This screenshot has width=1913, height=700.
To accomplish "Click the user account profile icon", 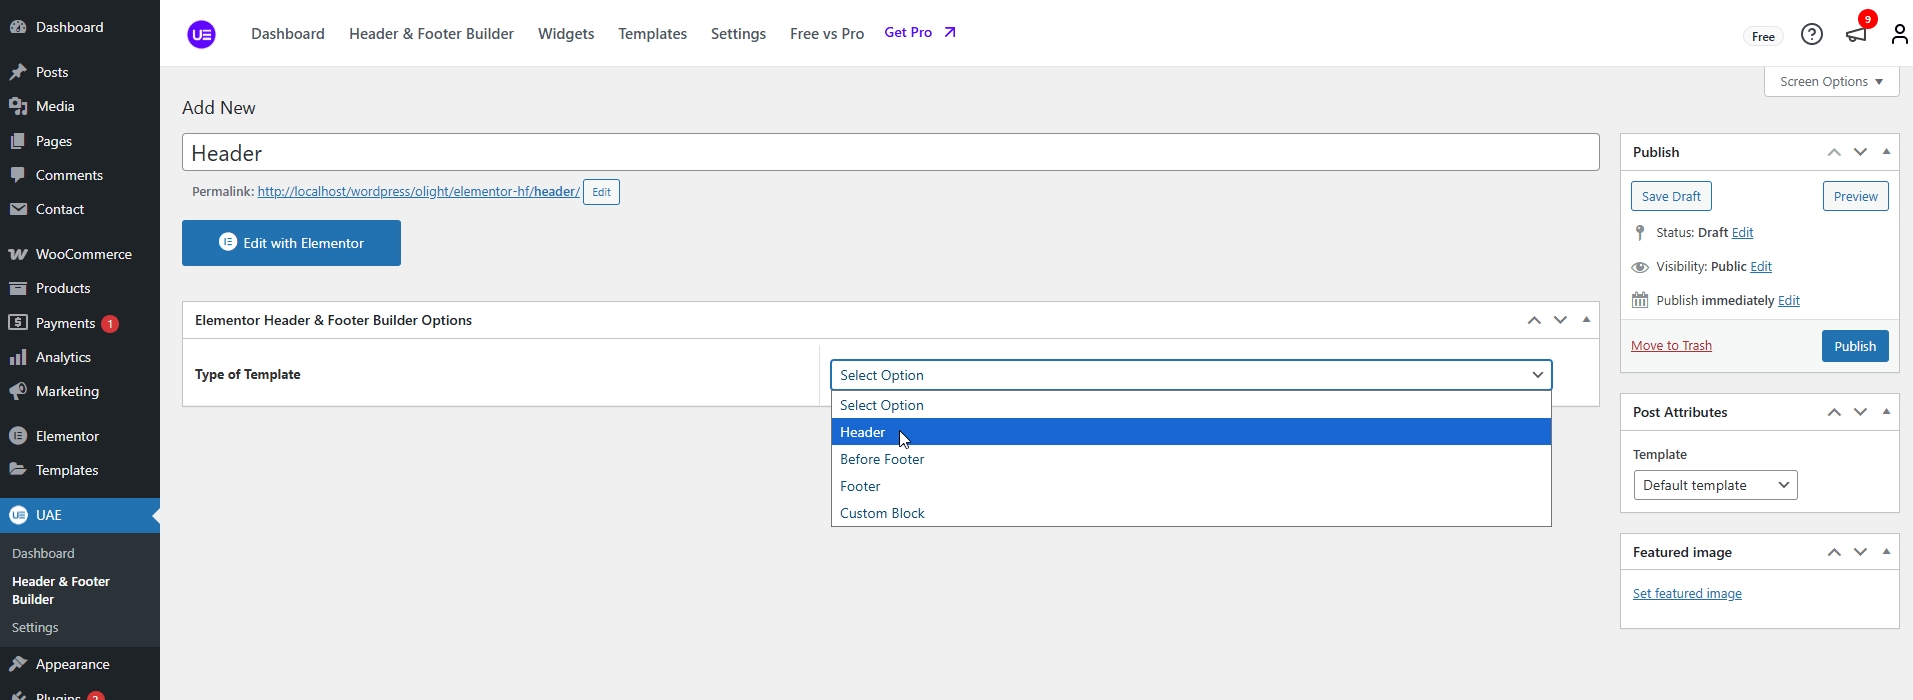I will pos(1898,35).
